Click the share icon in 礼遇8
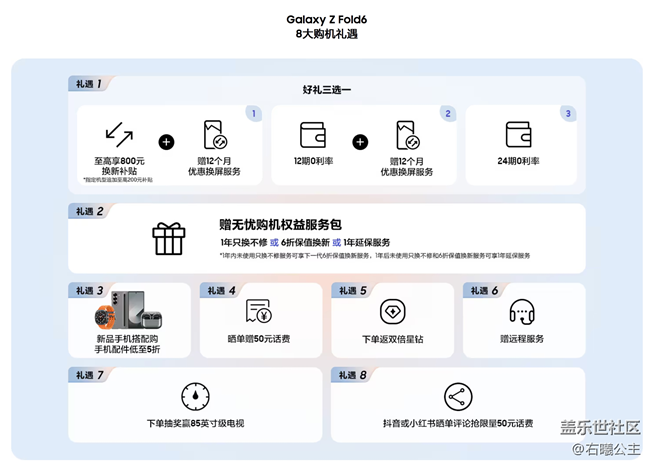Screen dimensions: 650x466 pyautogui.click(x=457, y=396)
